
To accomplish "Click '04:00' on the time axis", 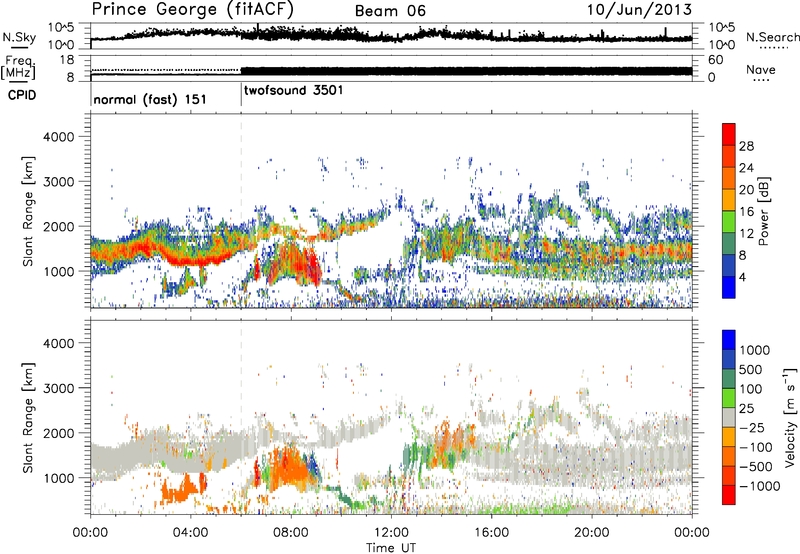I will pos(190,533).
